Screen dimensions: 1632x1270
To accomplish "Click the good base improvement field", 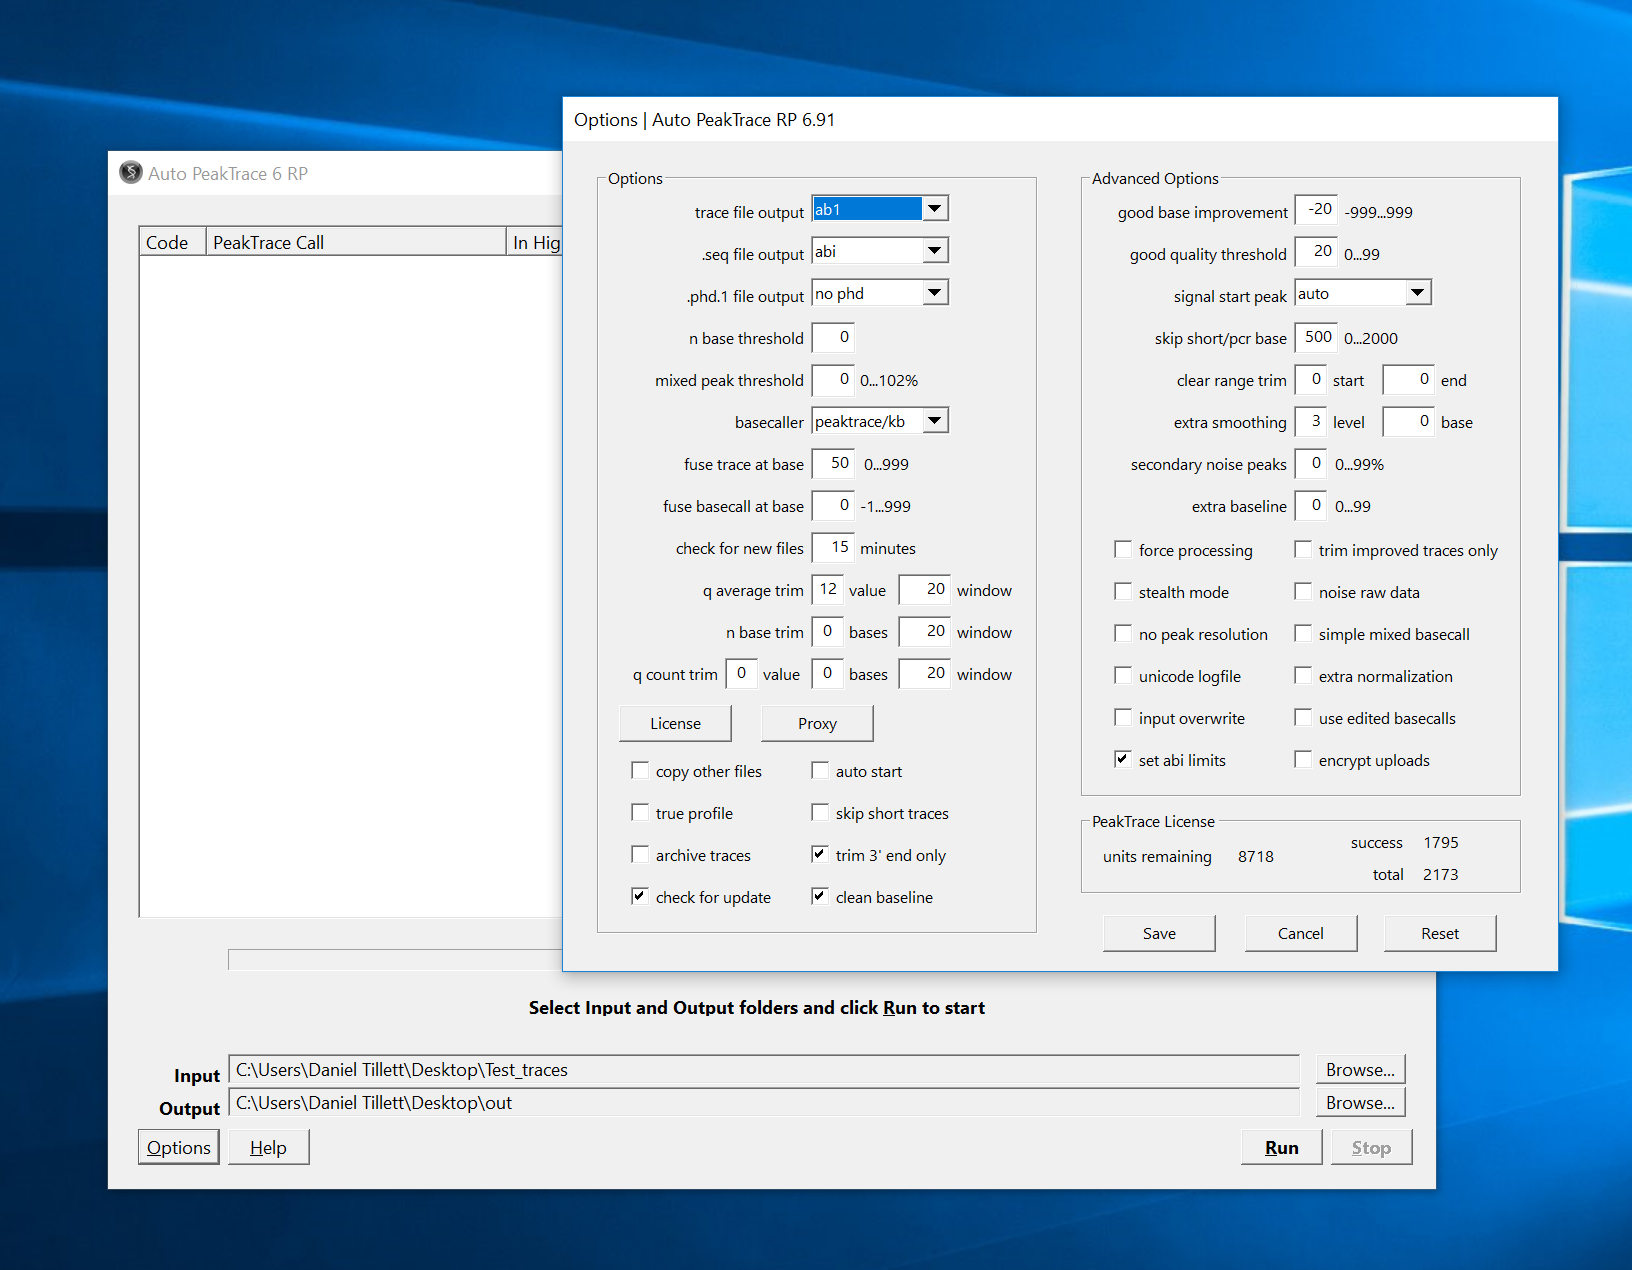I will 1316,209.
